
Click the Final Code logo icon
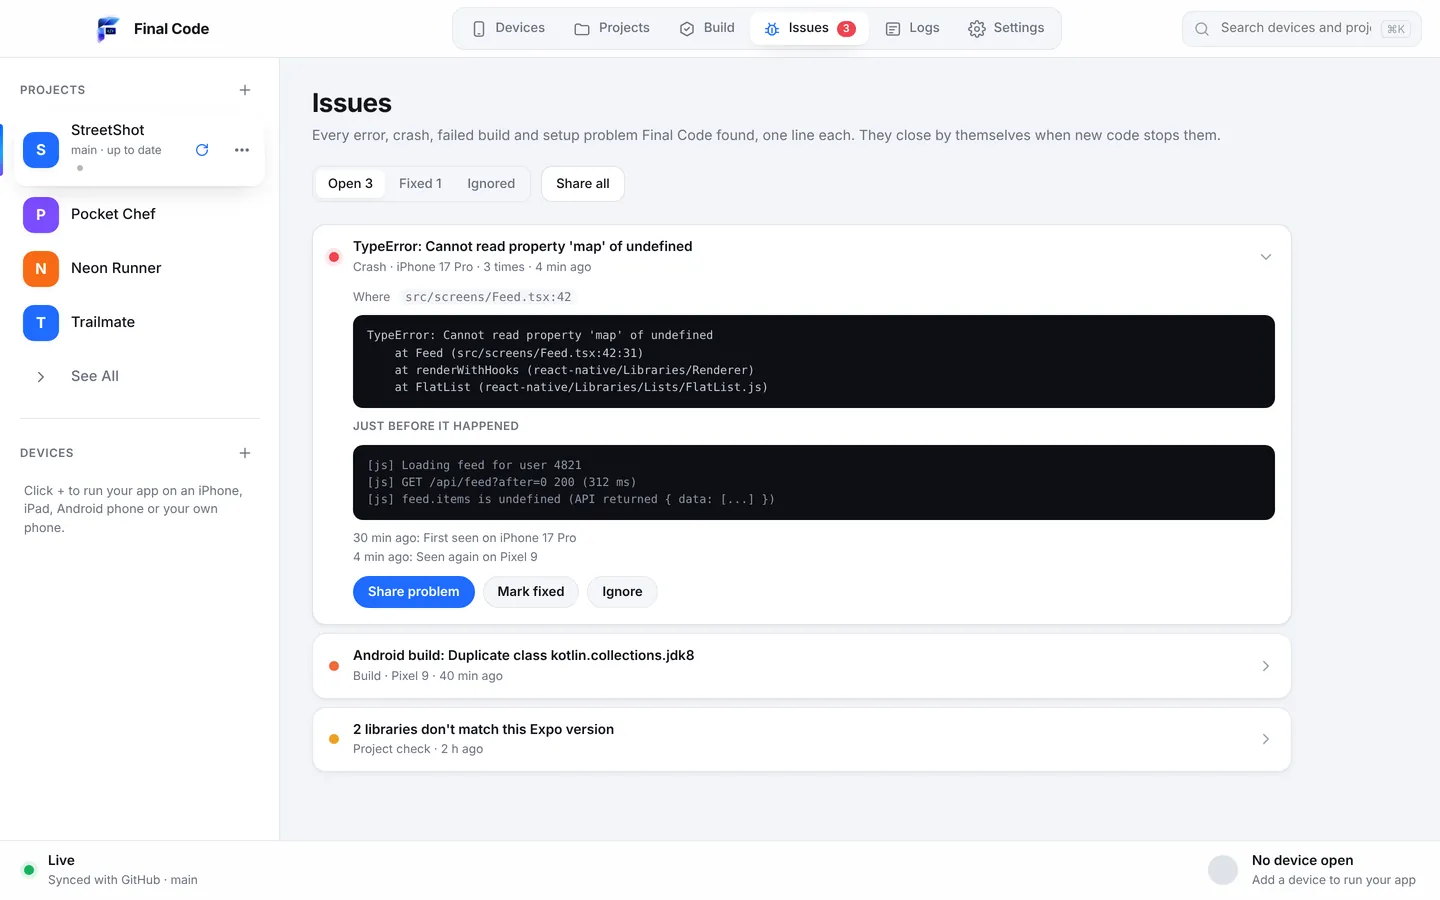(108, 29)
